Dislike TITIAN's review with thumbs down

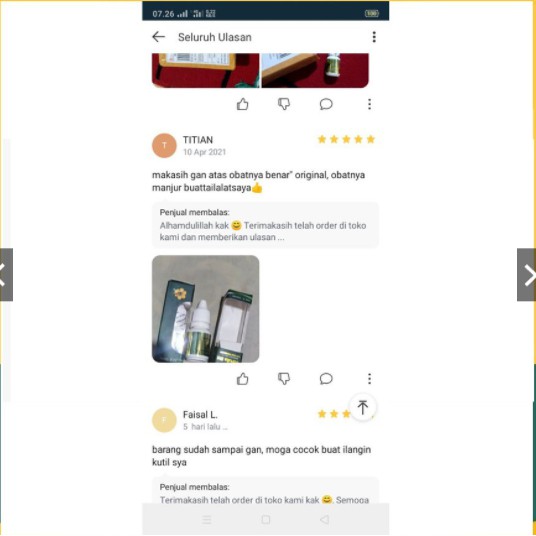(284, 379)
